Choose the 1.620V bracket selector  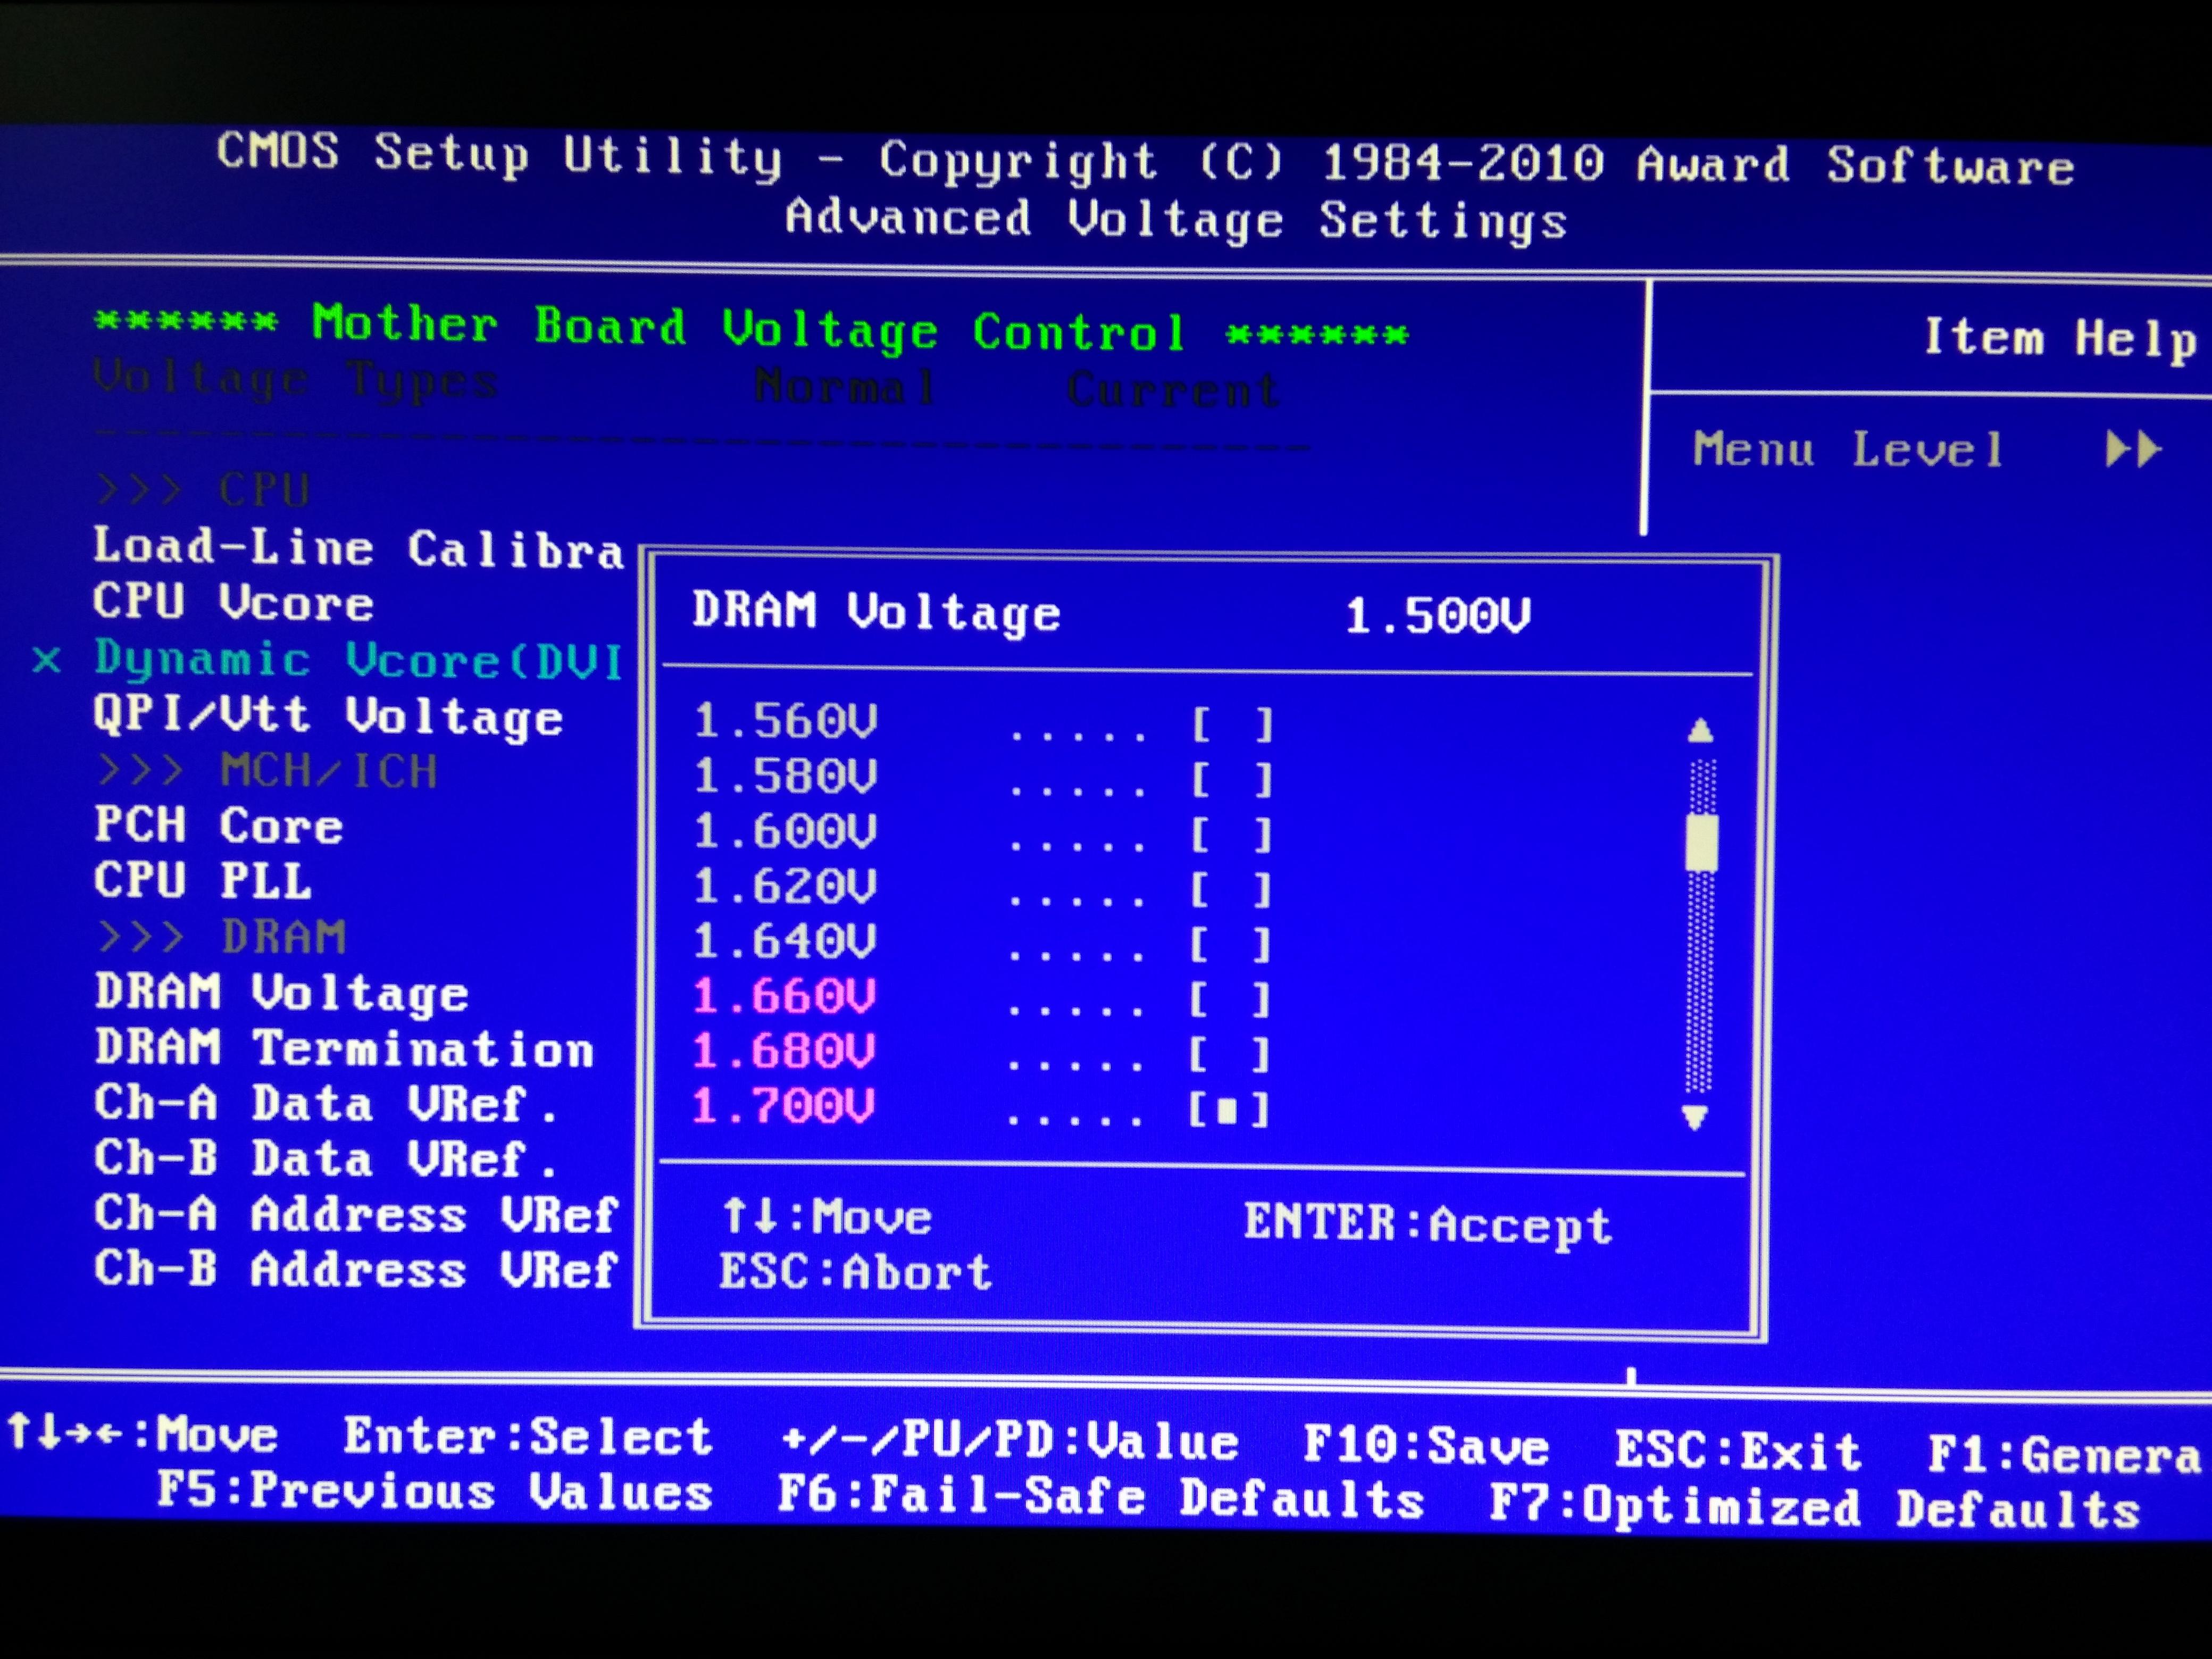click(1231, 889)
